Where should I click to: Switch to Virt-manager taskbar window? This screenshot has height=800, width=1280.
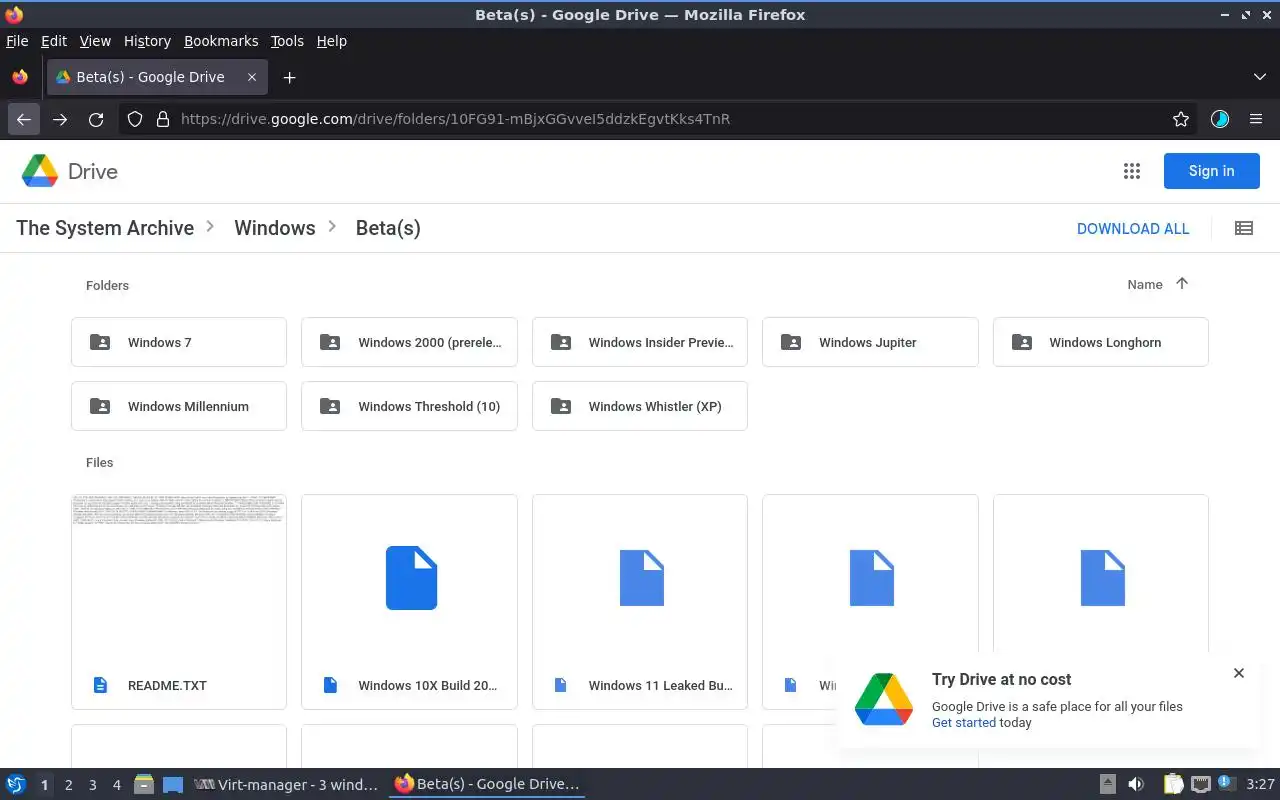[287, 785]
